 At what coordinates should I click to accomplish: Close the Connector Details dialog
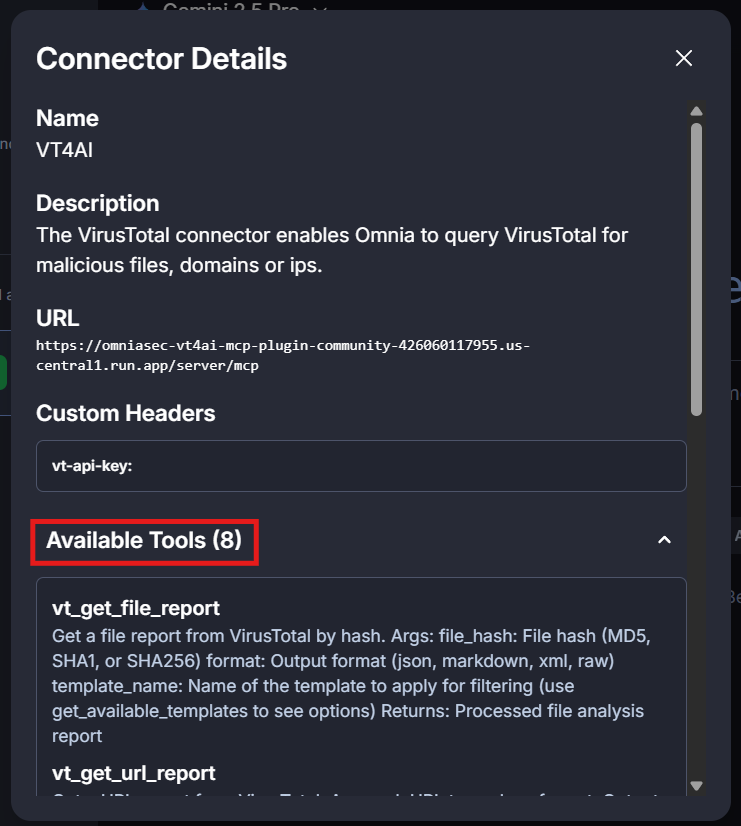(x=684, y=58)
